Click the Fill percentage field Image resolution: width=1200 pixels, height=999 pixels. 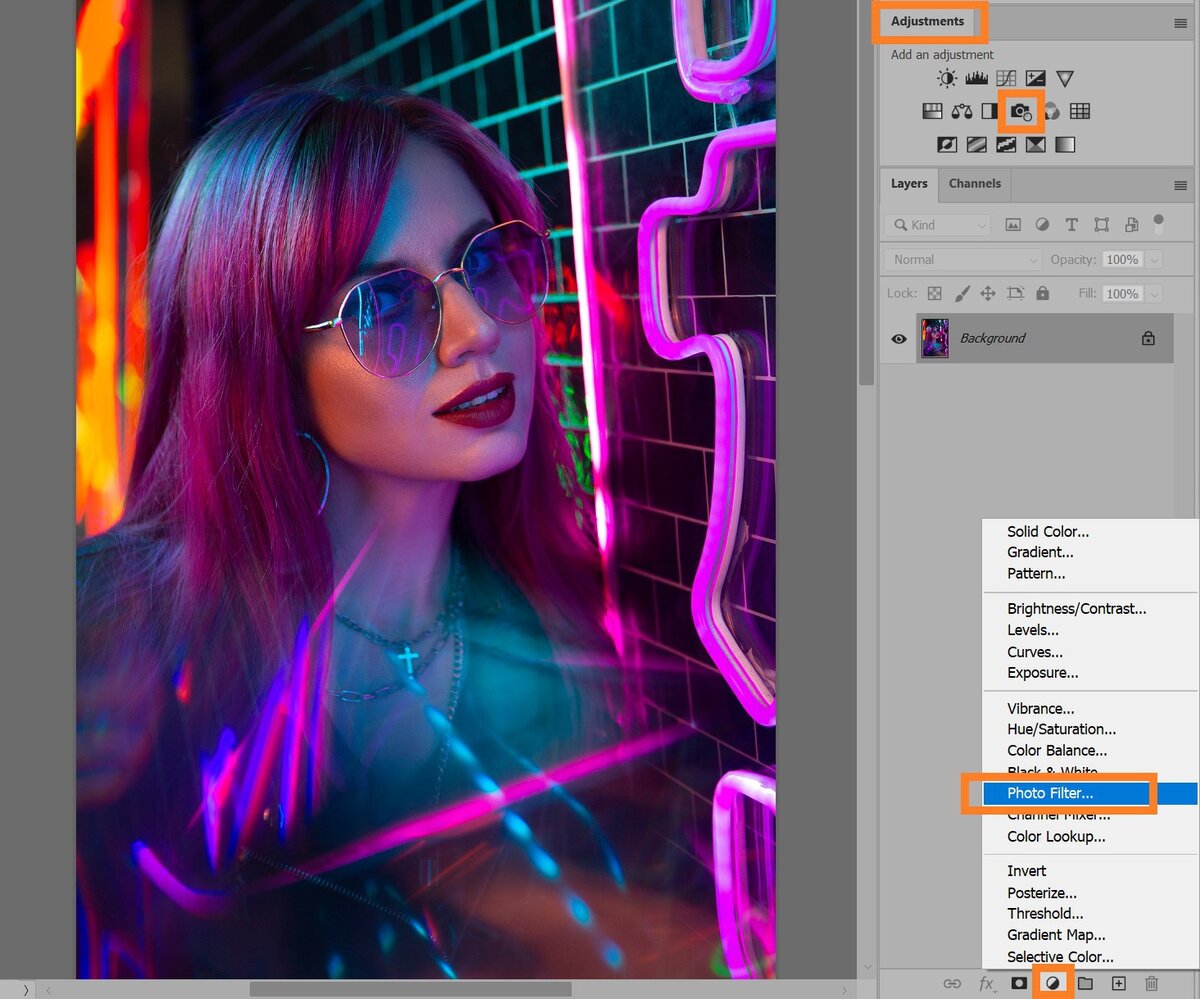click(1122, 294)
